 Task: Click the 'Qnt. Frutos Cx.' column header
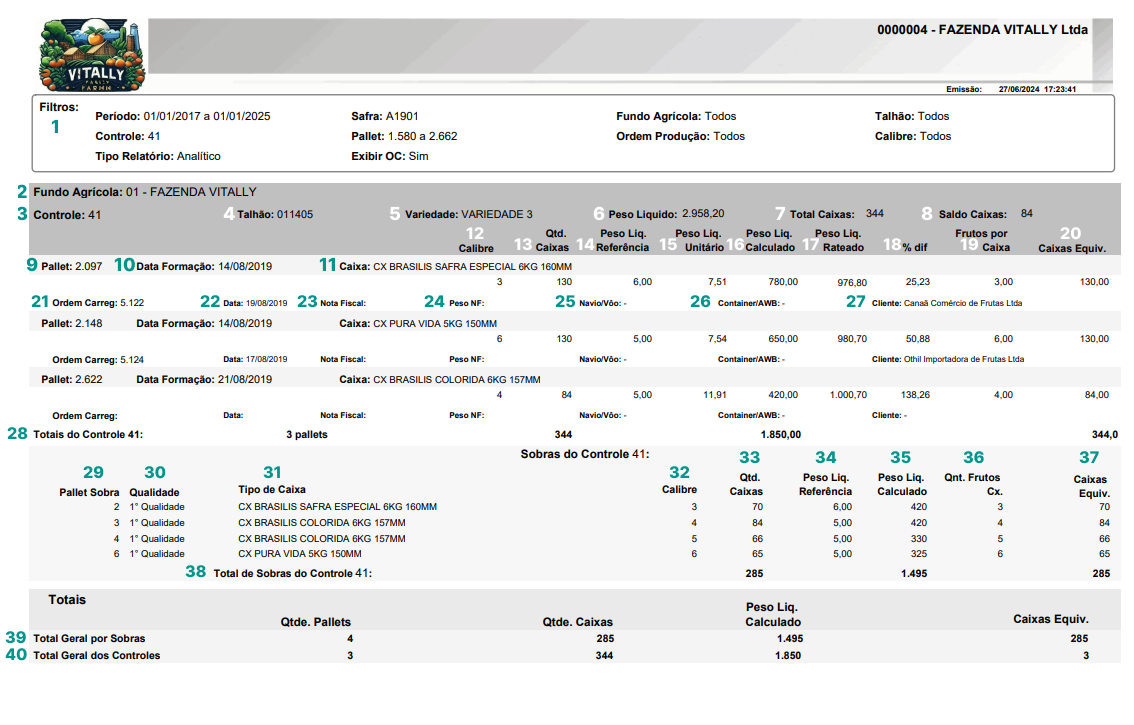click(x=973, y=485)
